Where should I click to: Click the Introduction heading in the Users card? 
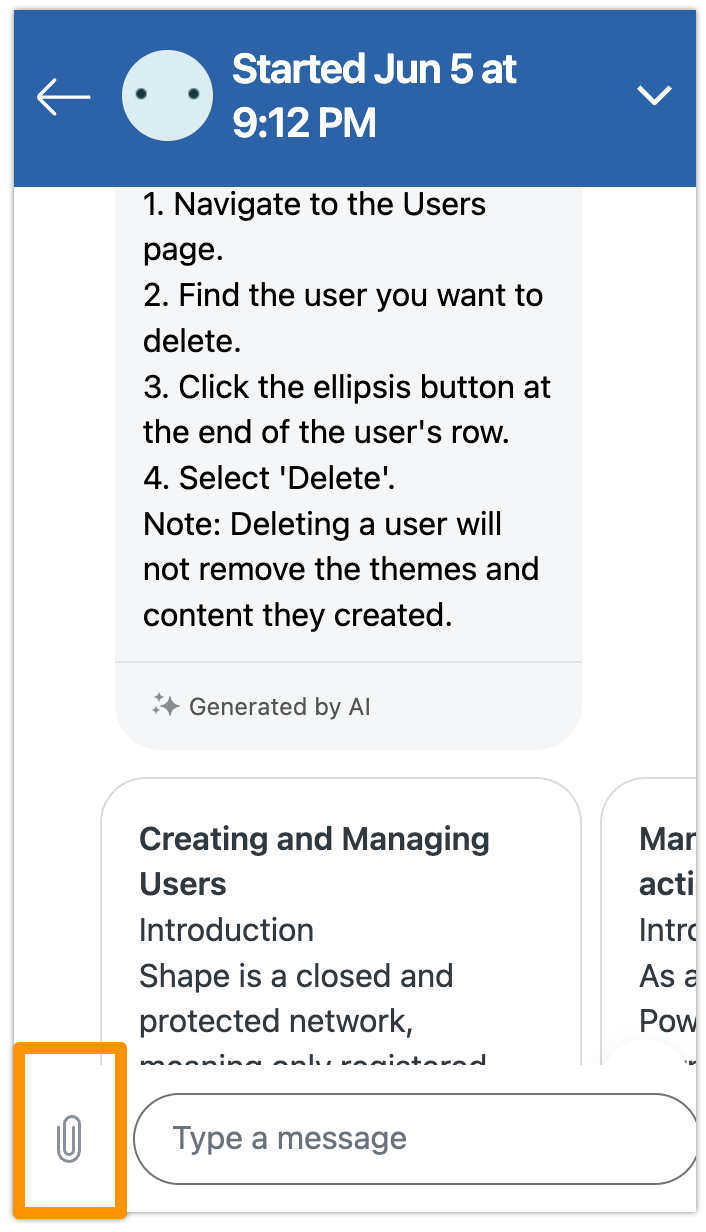click(226, 930)
